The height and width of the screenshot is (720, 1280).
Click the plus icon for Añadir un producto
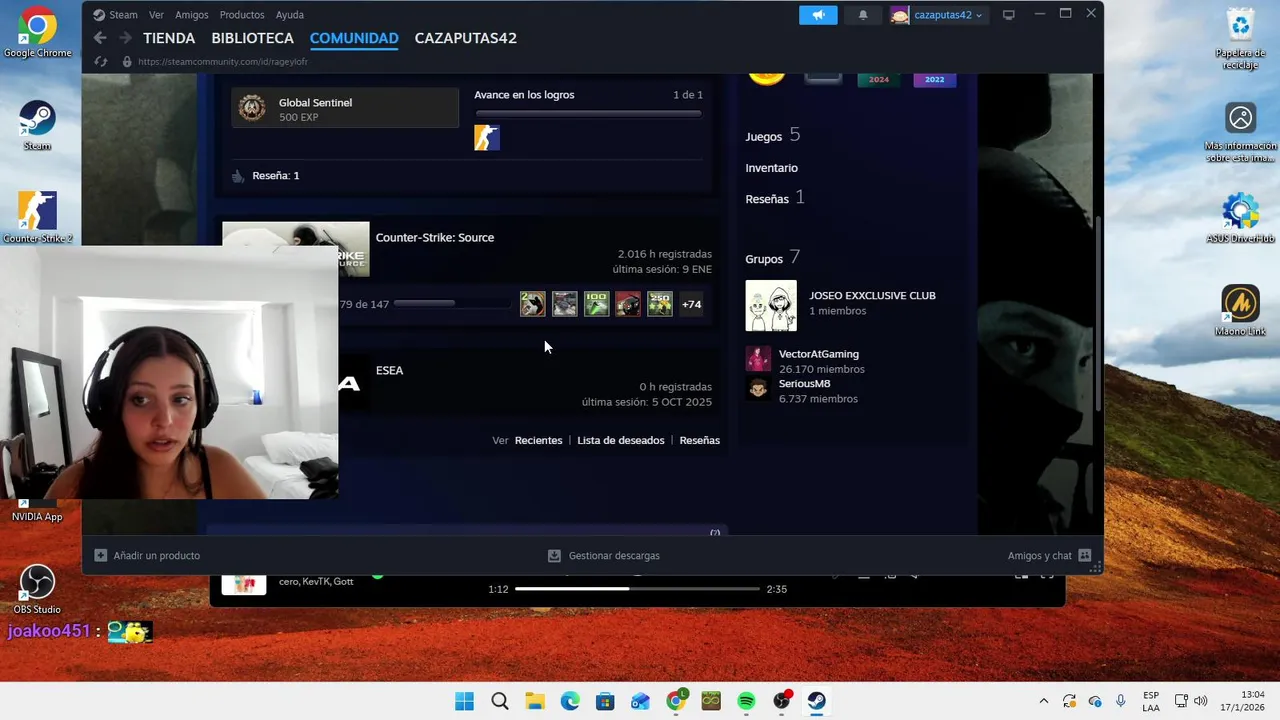click(x=100, y=555)
